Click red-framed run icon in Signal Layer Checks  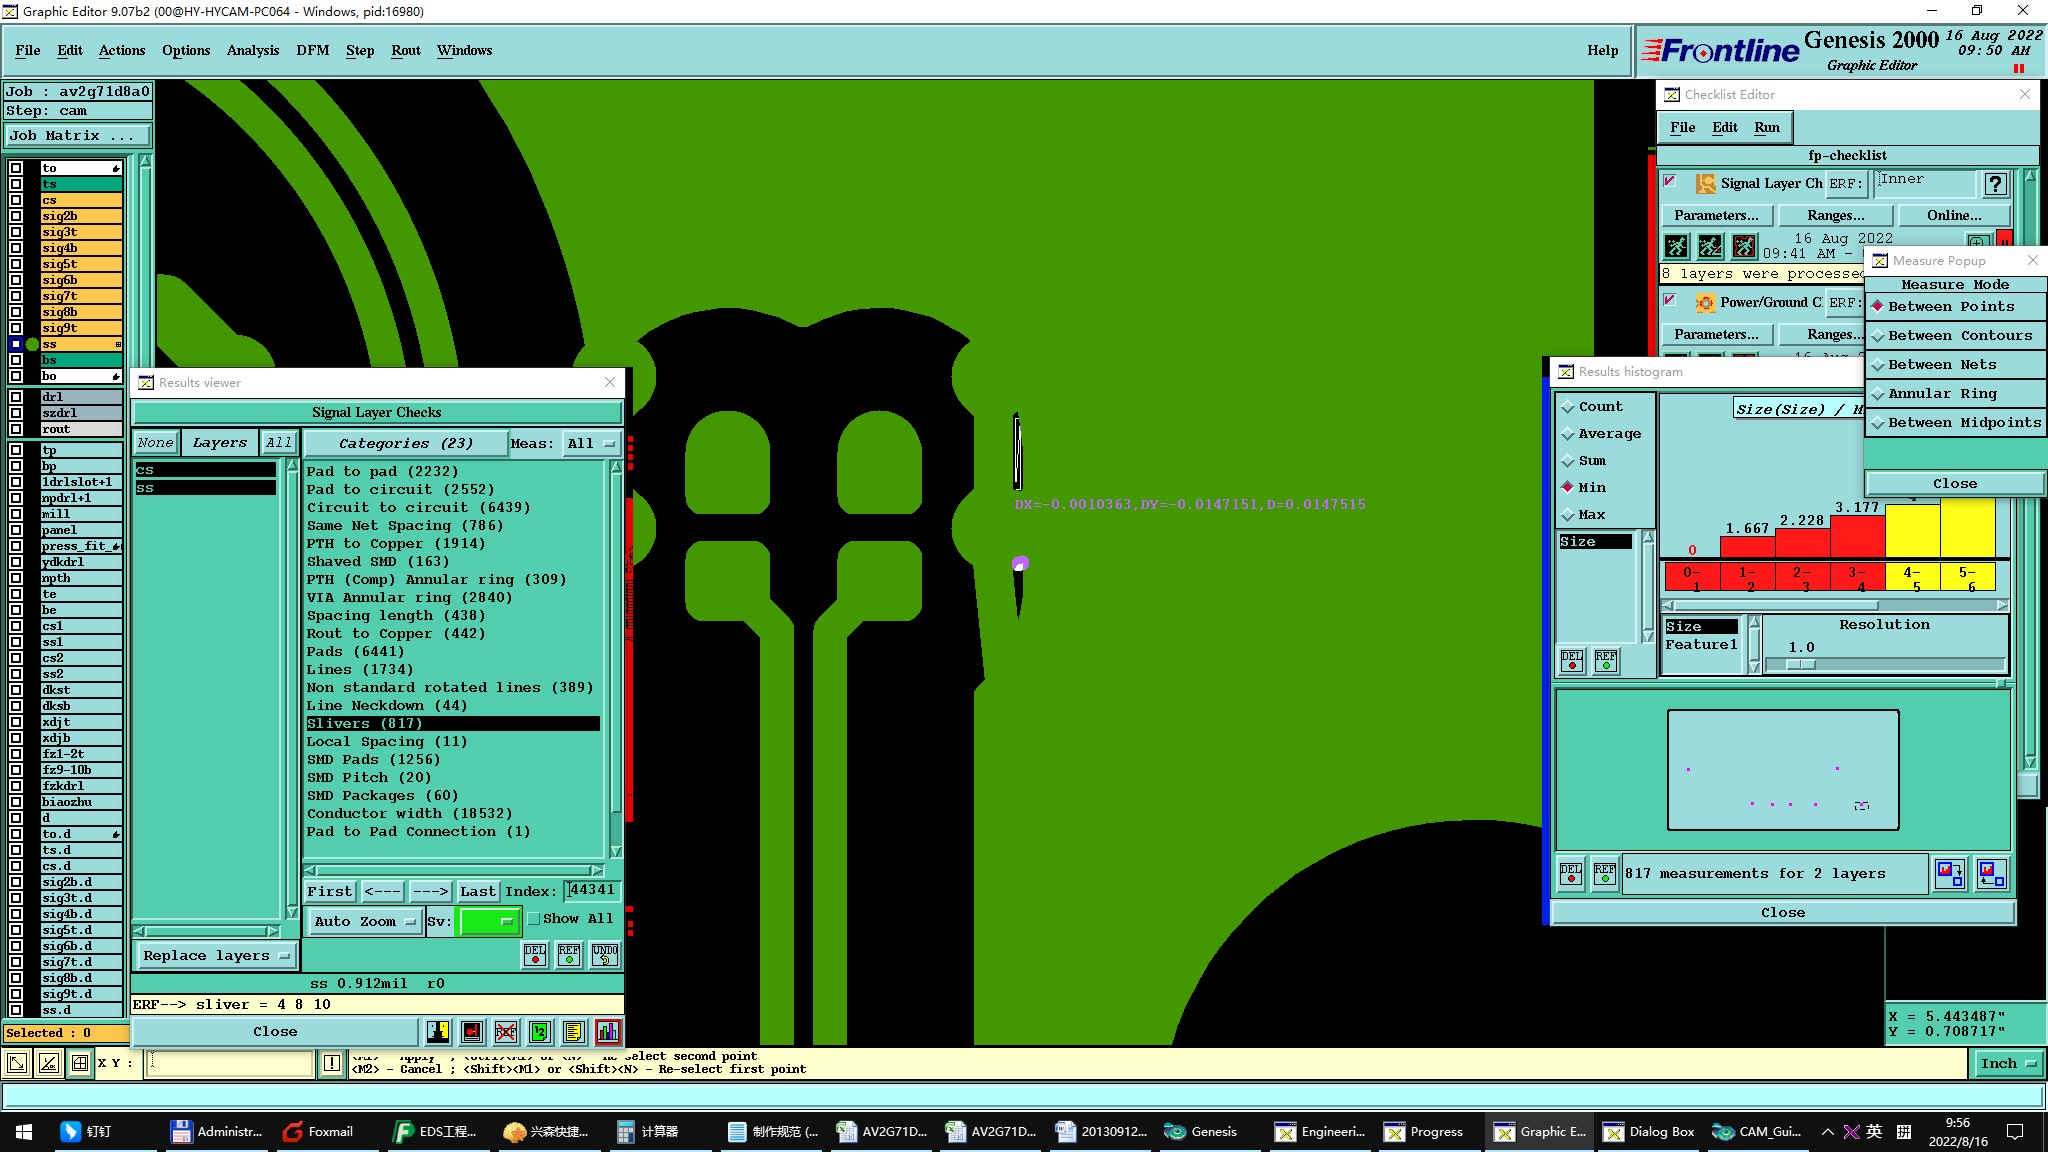pyautogui.click(x=1744, y=246)
